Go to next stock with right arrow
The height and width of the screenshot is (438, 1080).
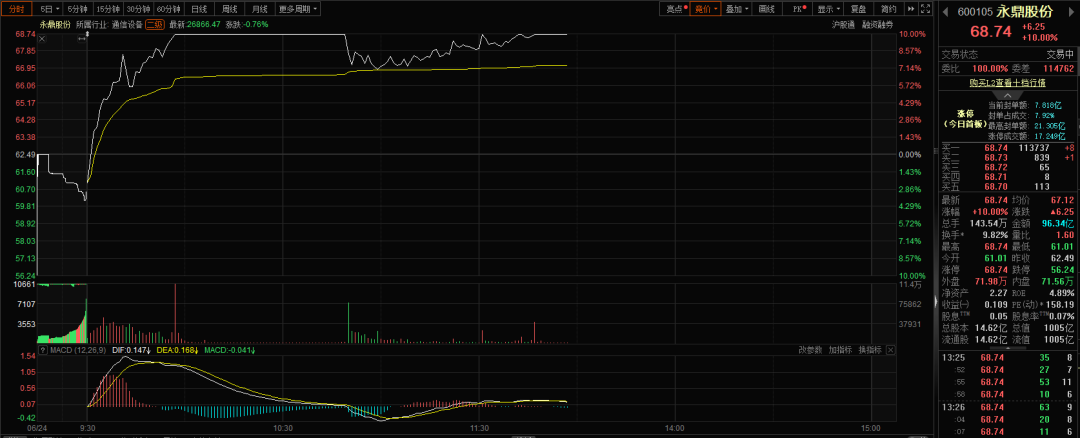coord(1072,11)
